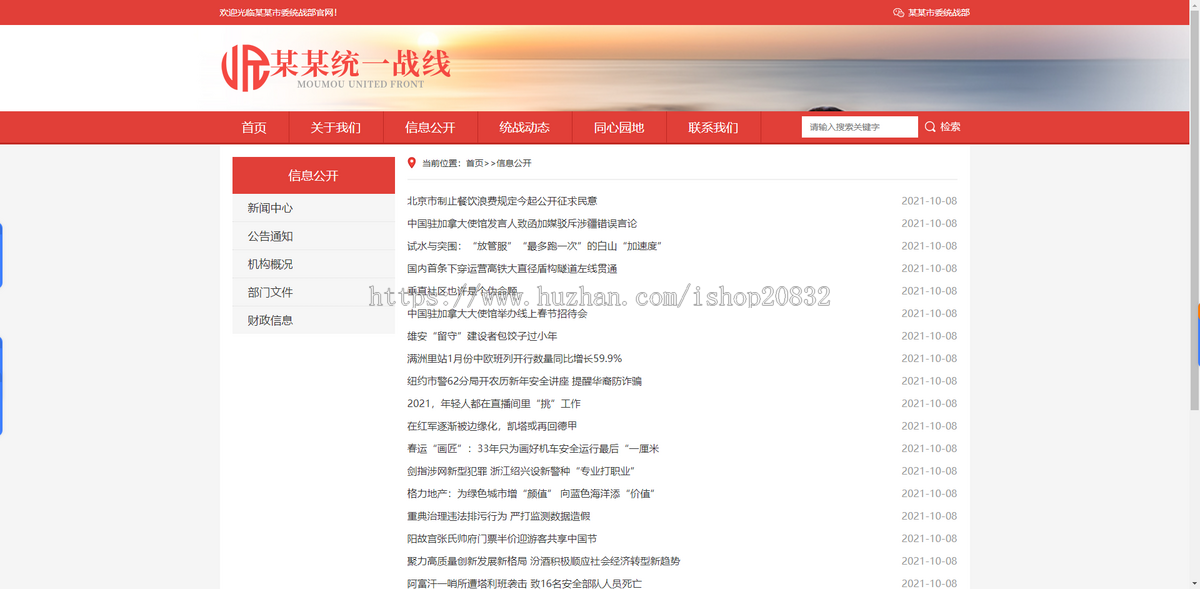1200x589 pixels.
Task: Open article 阿富汗一哨所遭塔利班袭击
Action: tap(524, 583)
